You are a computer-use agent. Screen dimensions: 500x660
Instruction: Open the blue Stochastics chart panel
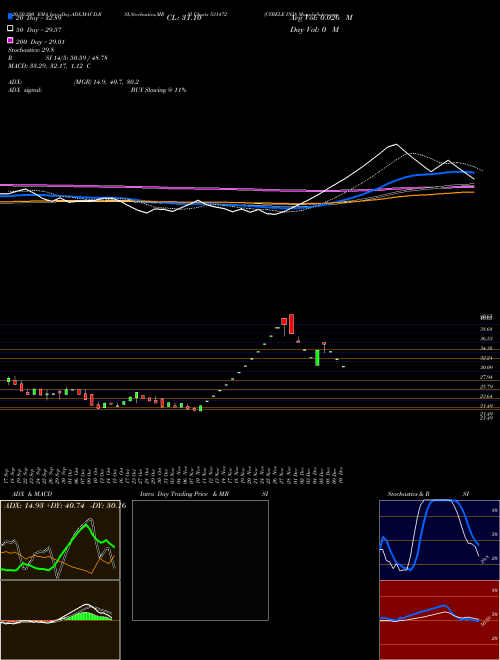pyautogui.click(x=439, y=540)
